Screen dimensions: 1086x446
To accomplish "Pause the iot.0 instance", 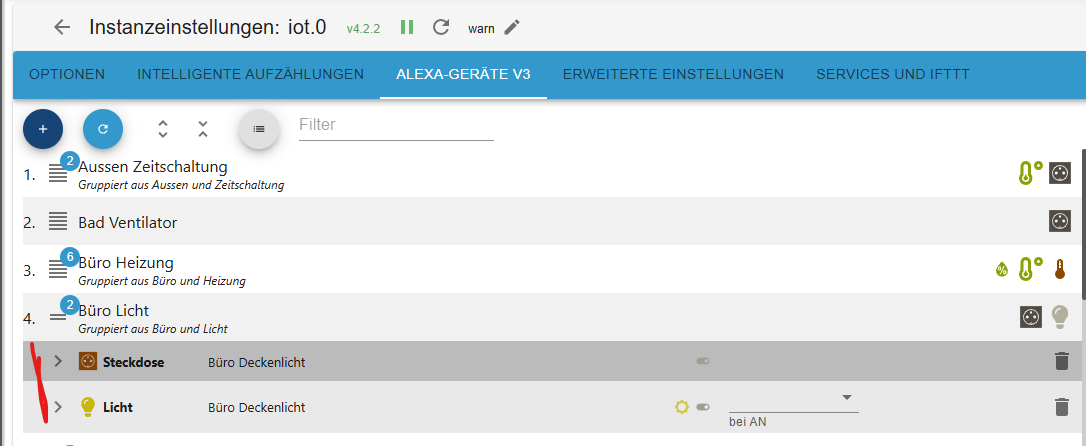I will click(x=407, y=27).
